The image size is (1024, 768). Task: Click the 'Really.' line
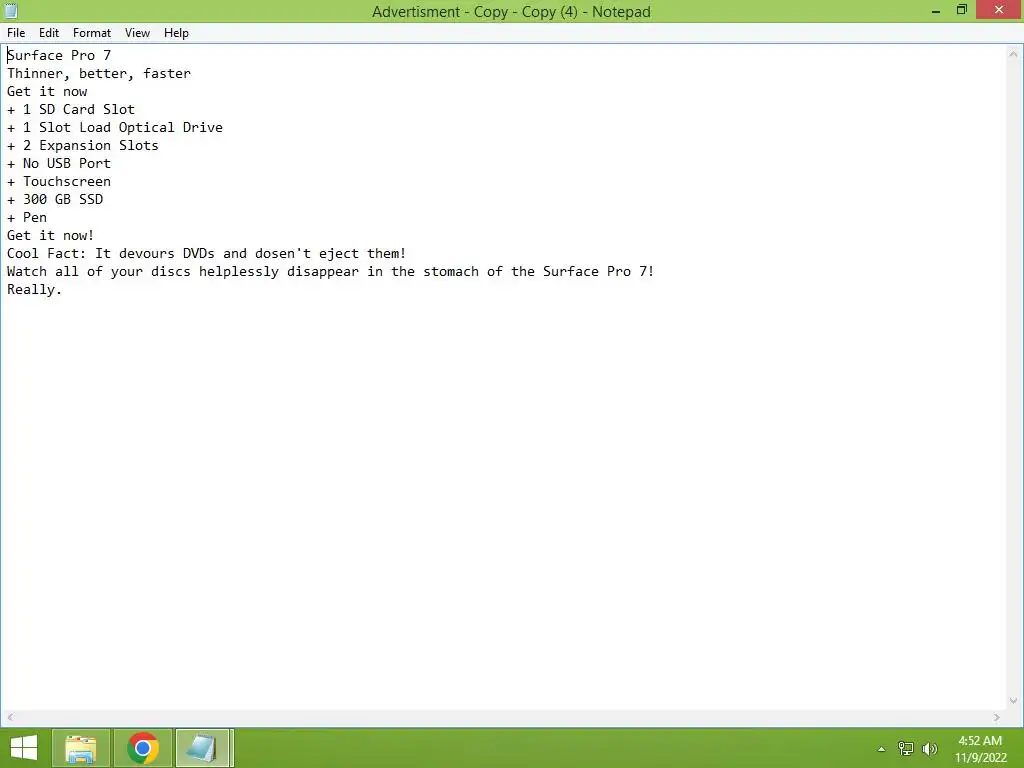click(x=34, y=289)
